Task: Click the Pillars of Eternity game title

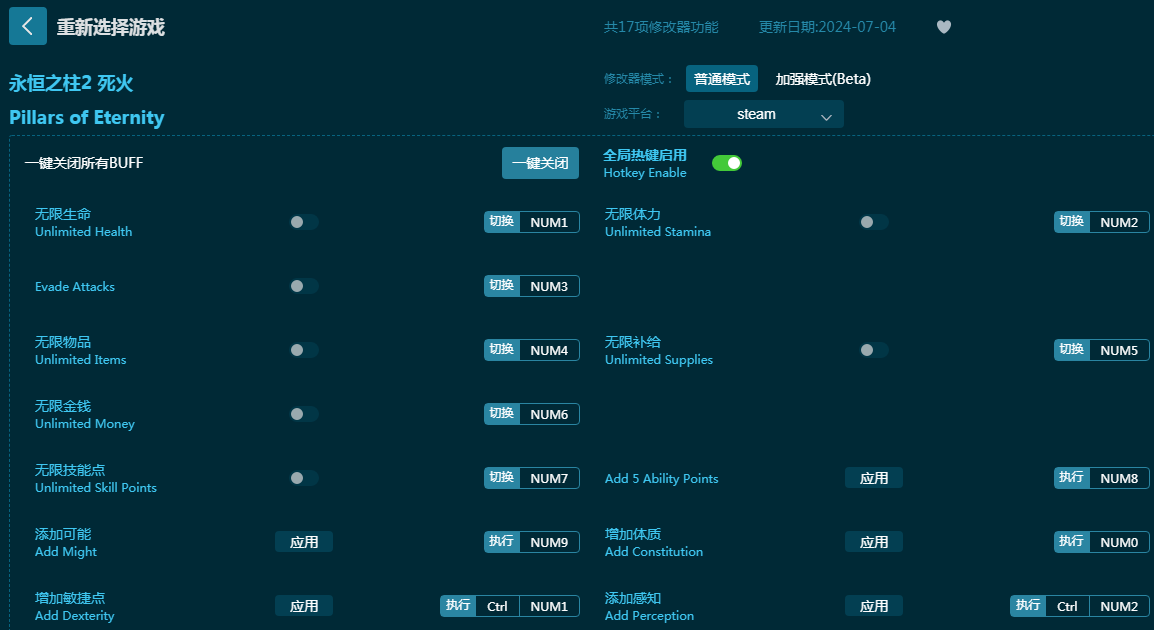Action: click(x=87, y=118)
